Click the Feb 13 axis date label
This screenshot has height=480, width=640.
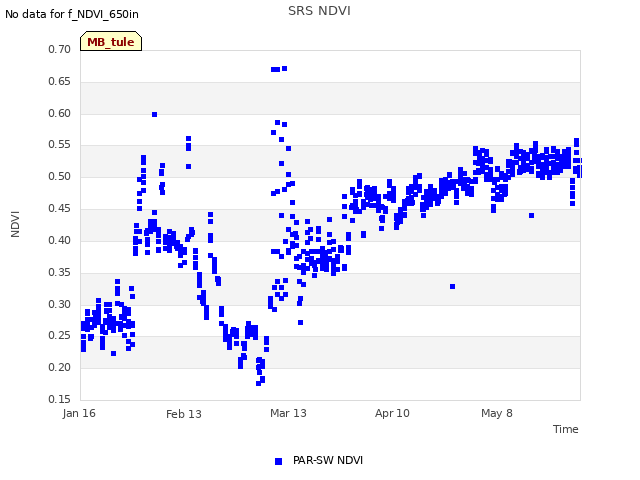pyautogui.click(x=184, y=414)
